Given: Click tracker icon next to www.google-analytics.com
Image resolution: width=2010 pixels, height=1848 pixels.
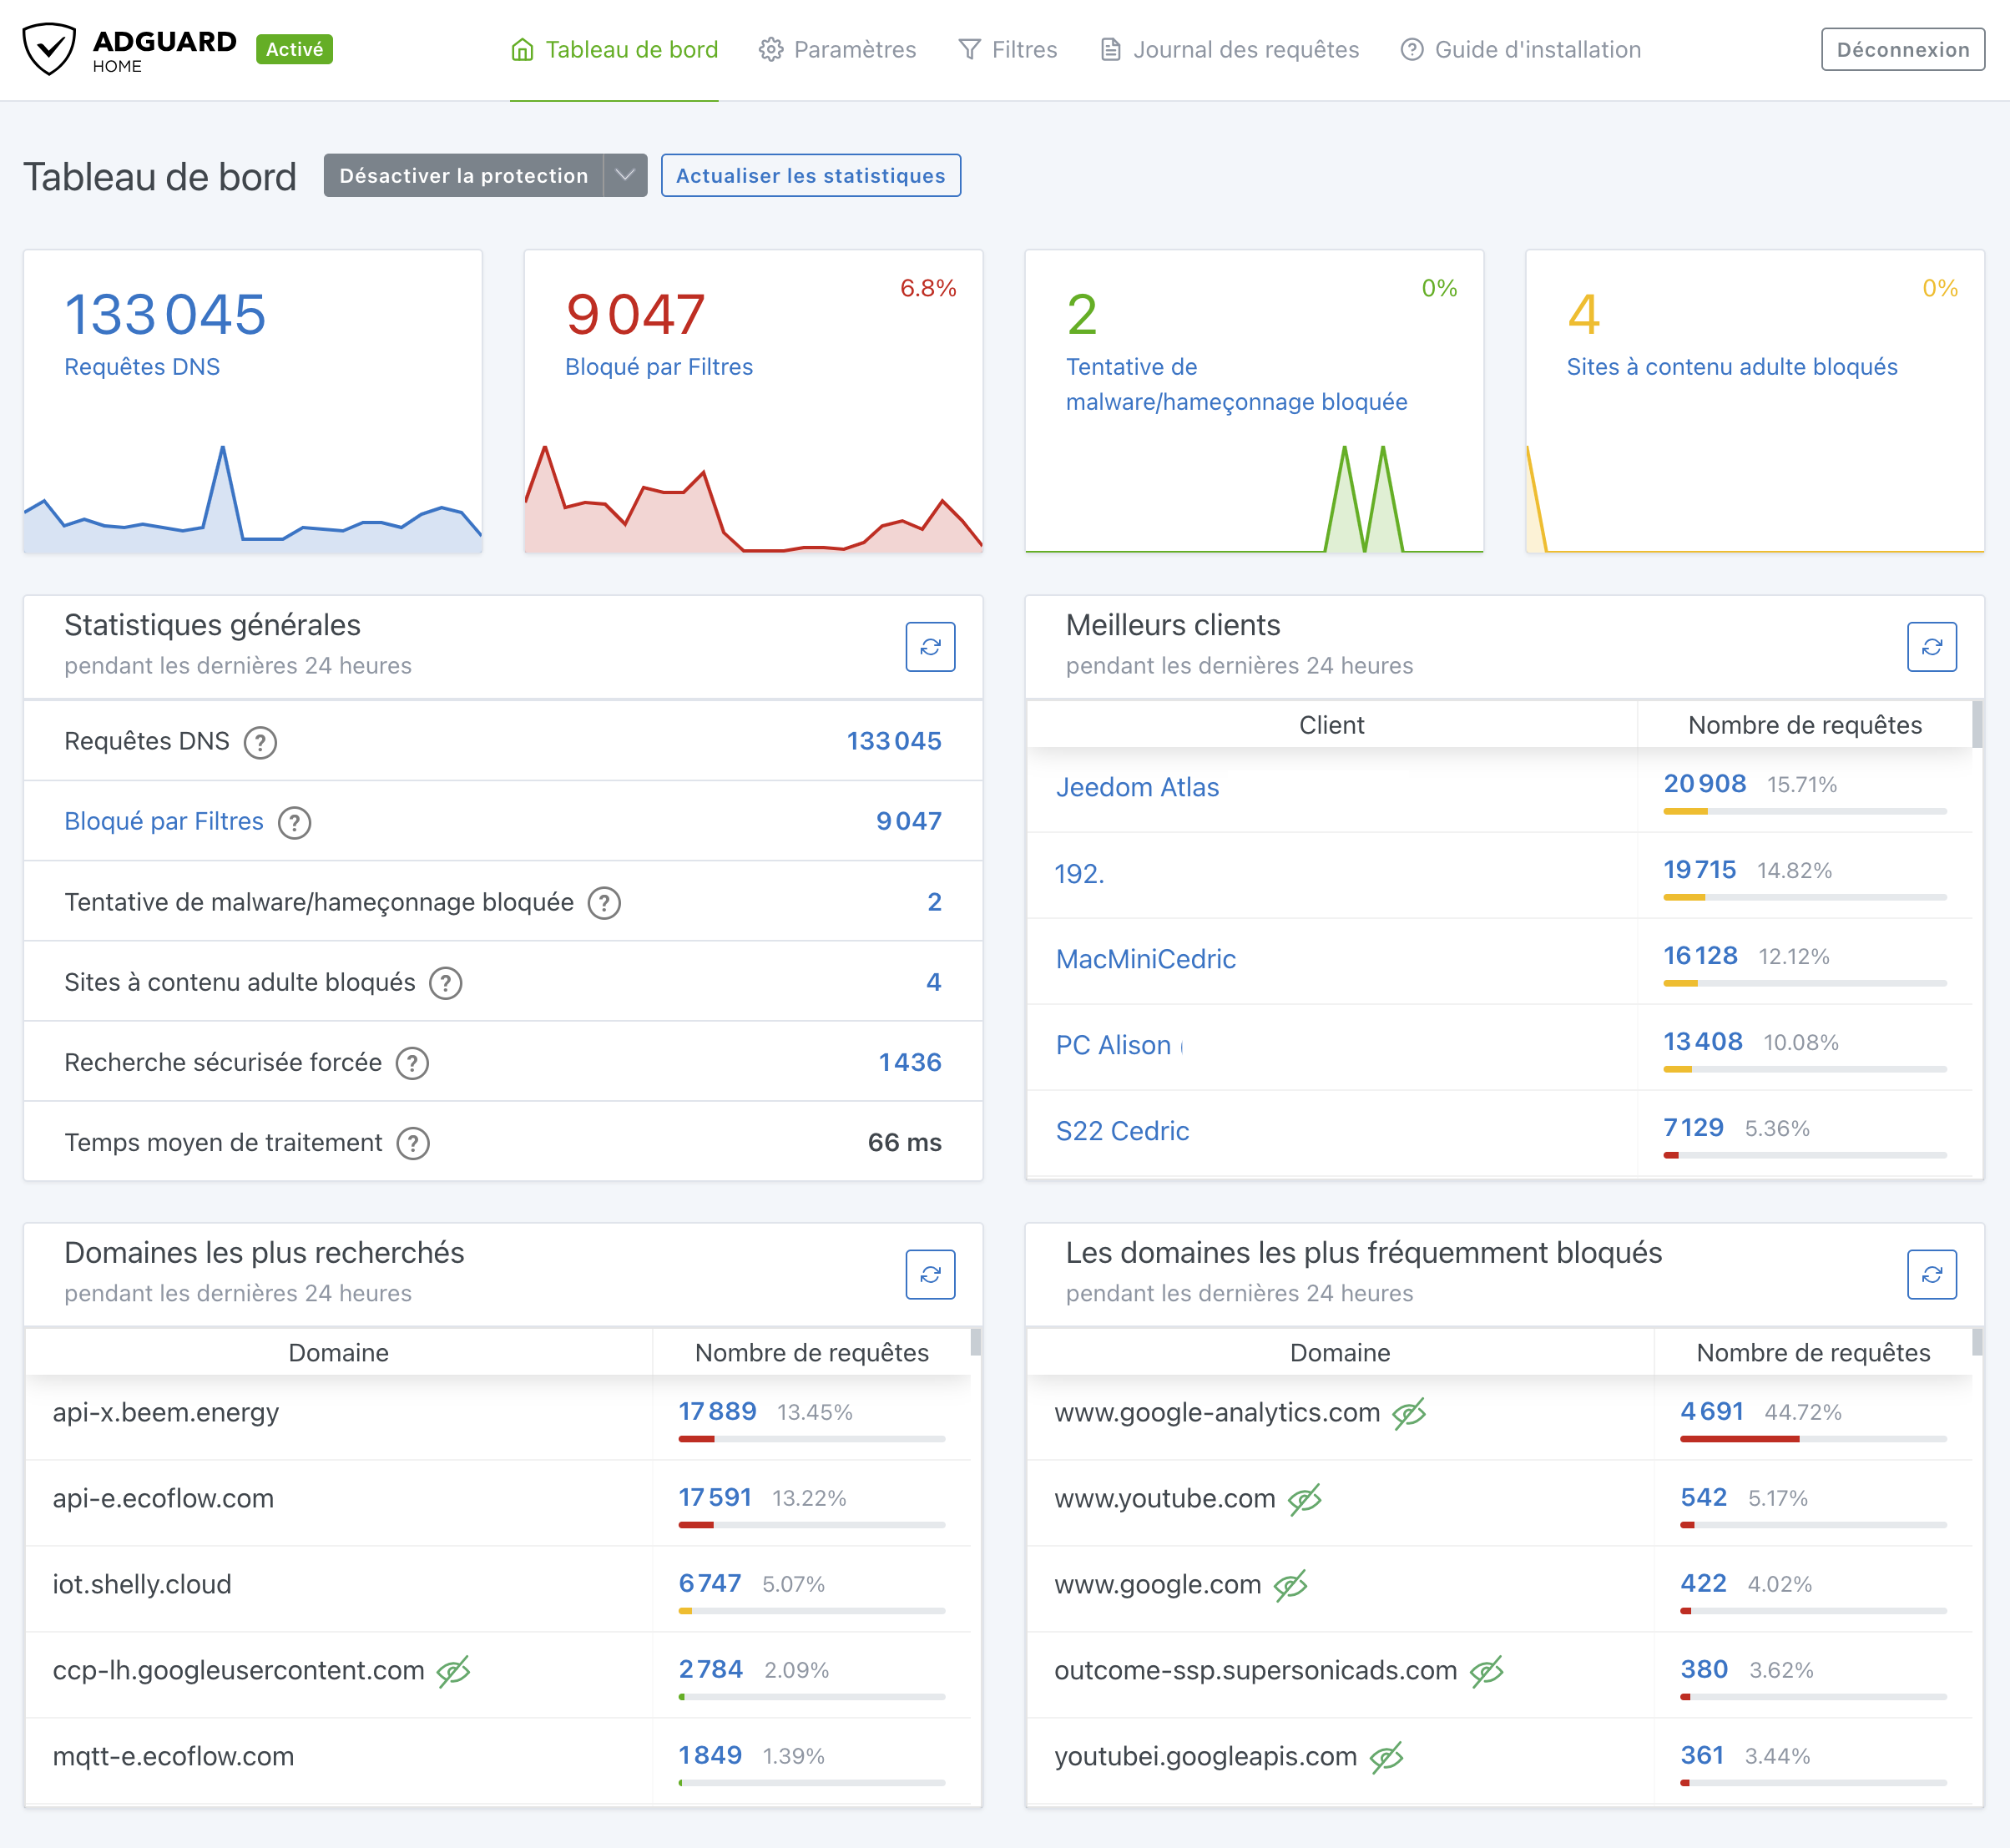Looking at the screenshot, I should pos(1409,1413).
